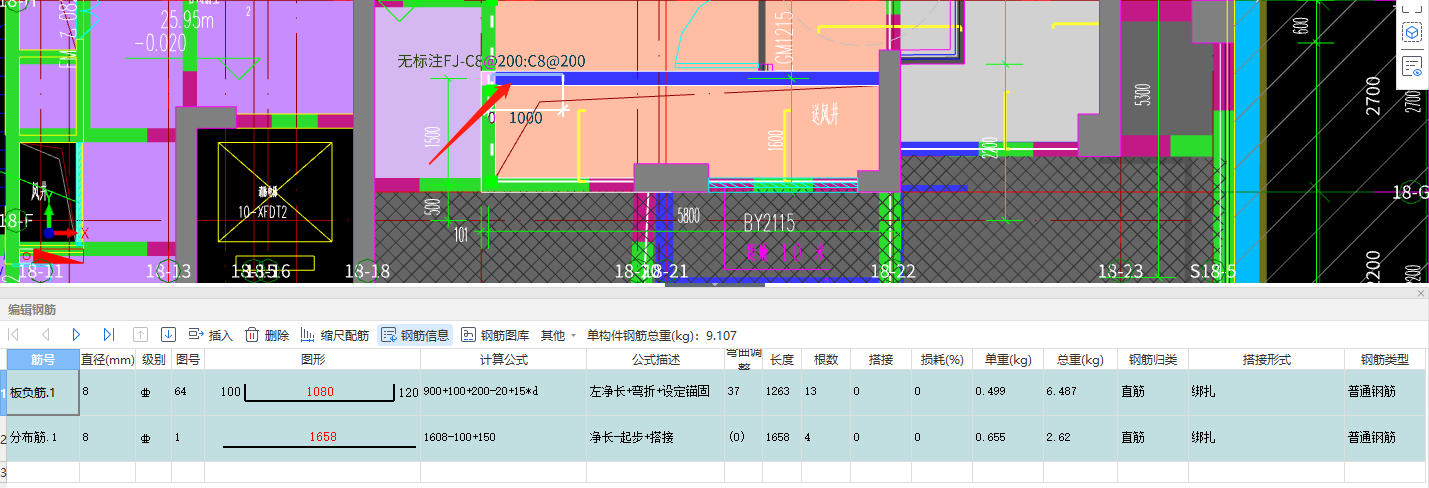The height and width of the screenshot is (488, 1429).
Task: Go to next rebar record
Action: click(x=76, y=335)
